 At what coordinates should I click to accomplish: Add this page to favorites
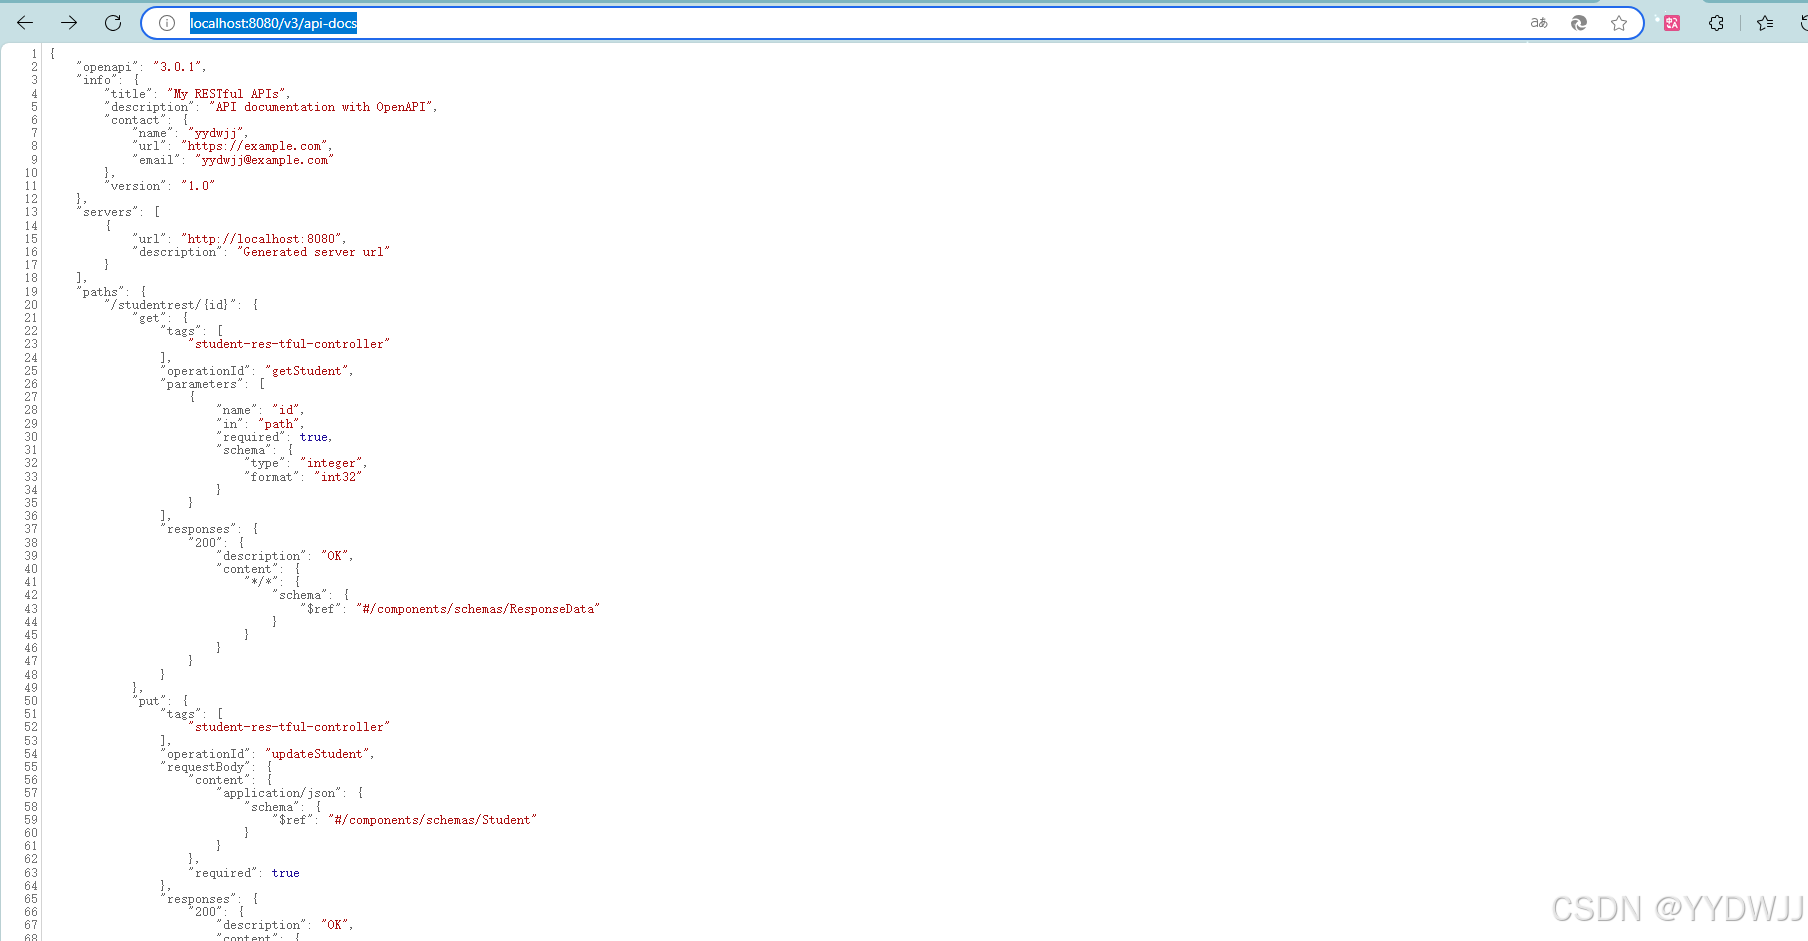1619,23
